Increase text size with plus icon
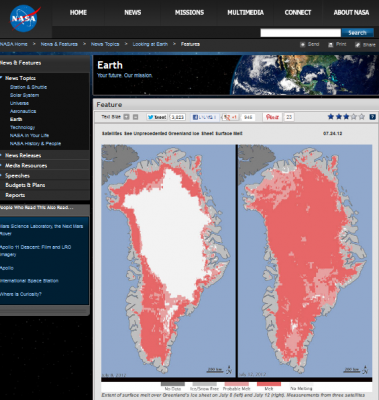The image size is (379, 400). click(126, 117)
